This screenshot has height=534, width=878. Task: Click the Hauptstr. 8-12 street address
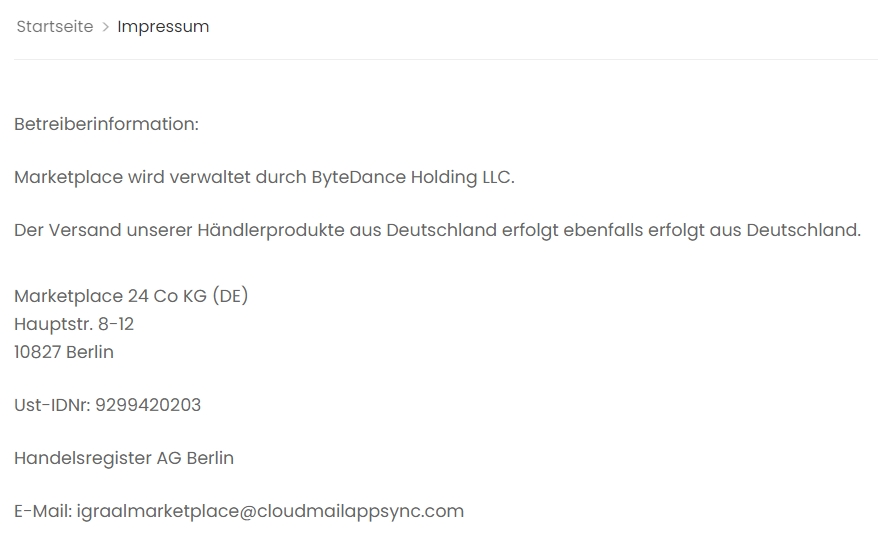[74, 324]
